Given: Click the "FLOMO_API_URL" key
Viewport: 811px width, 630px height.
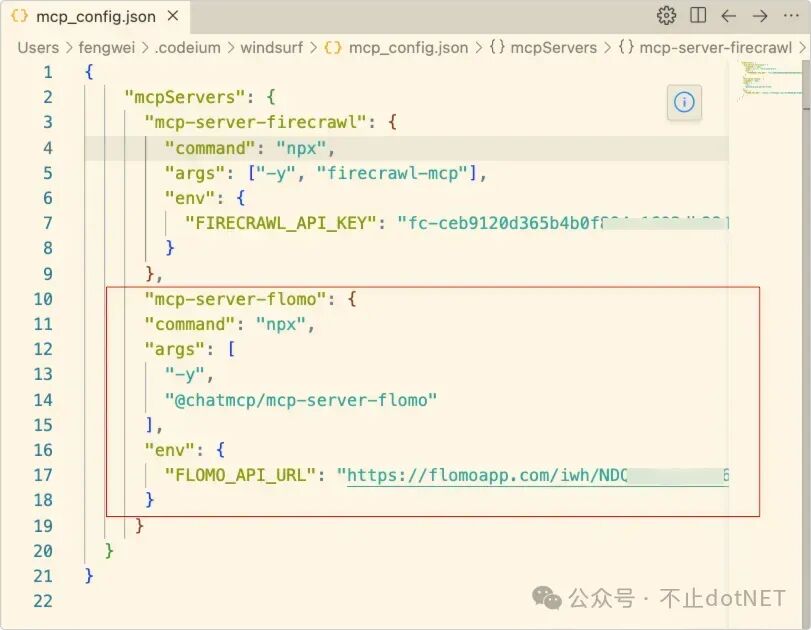Looking at the screenshot, I should tap(240, 475).
